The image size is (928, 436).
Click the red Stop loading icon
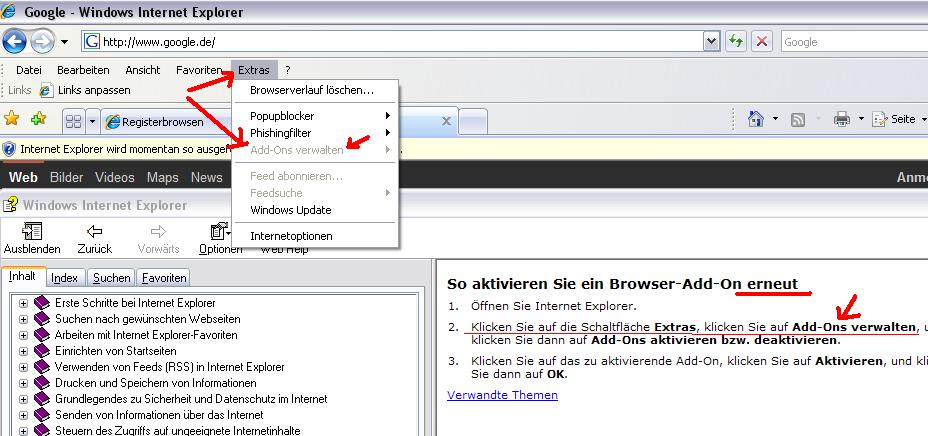point(762,41)
